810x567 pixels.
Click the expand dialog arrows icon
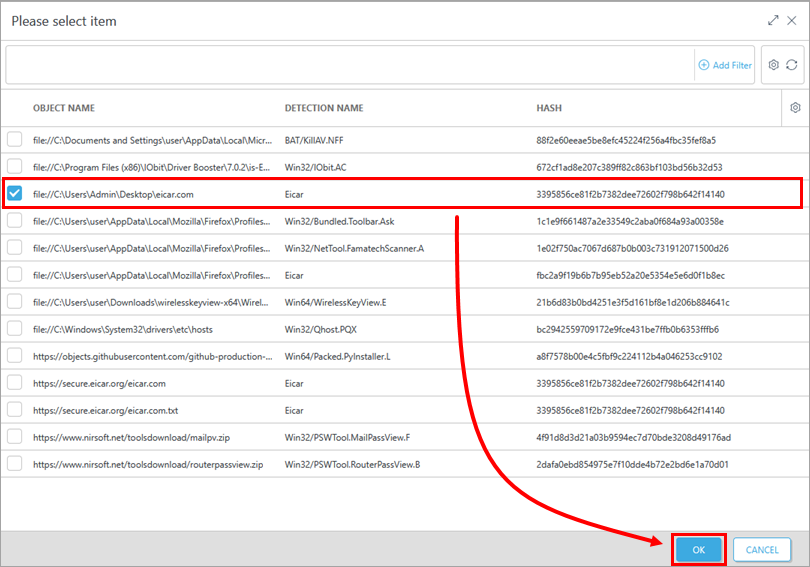coord(773,20)
